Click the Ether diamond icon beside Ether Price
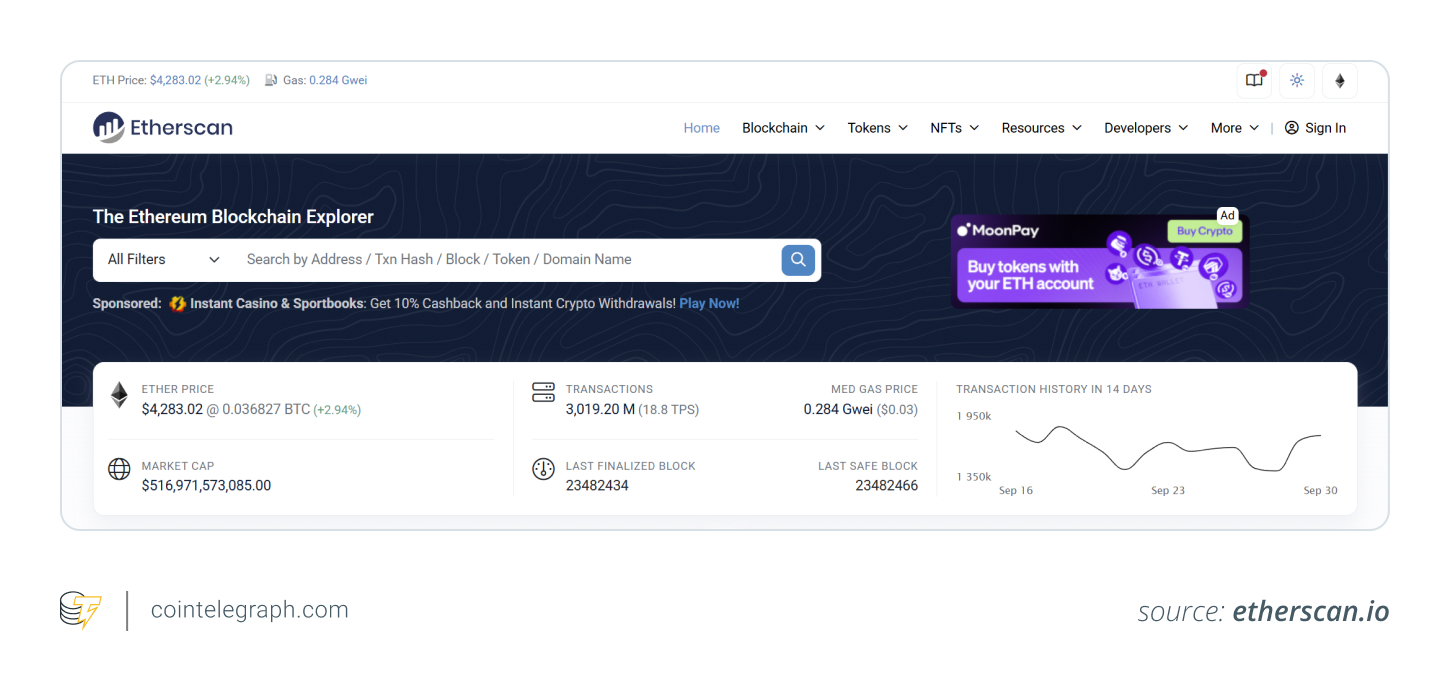 [x=119, y=395]
